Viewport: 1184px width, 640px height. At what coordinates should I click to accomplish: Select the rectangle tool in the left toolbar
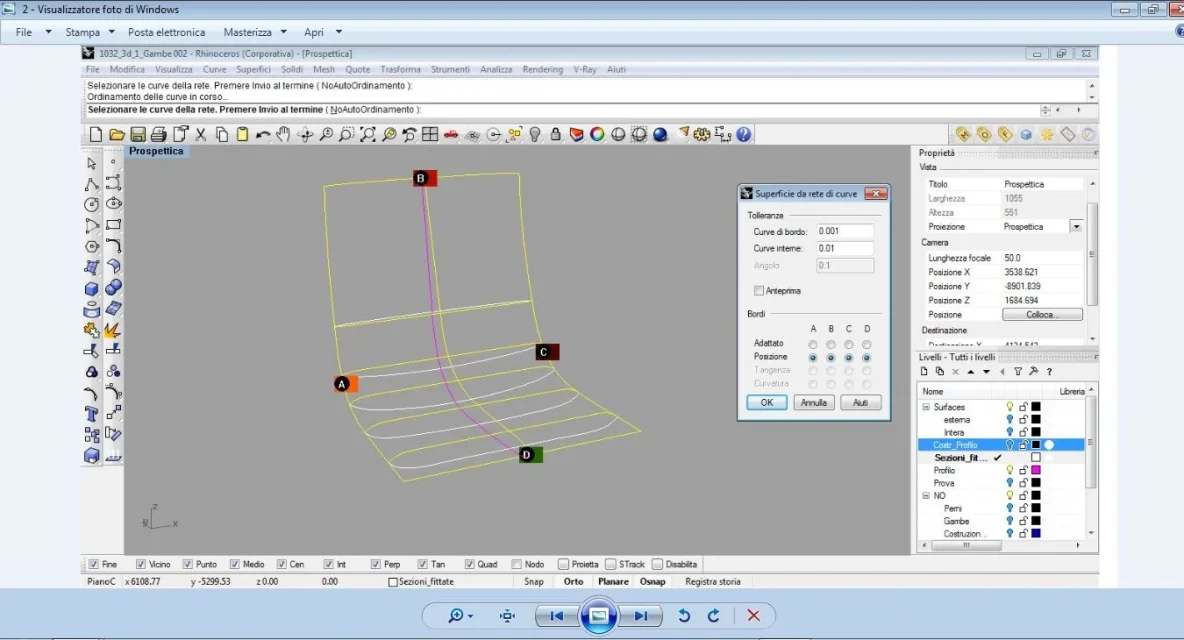coord(113,225)
